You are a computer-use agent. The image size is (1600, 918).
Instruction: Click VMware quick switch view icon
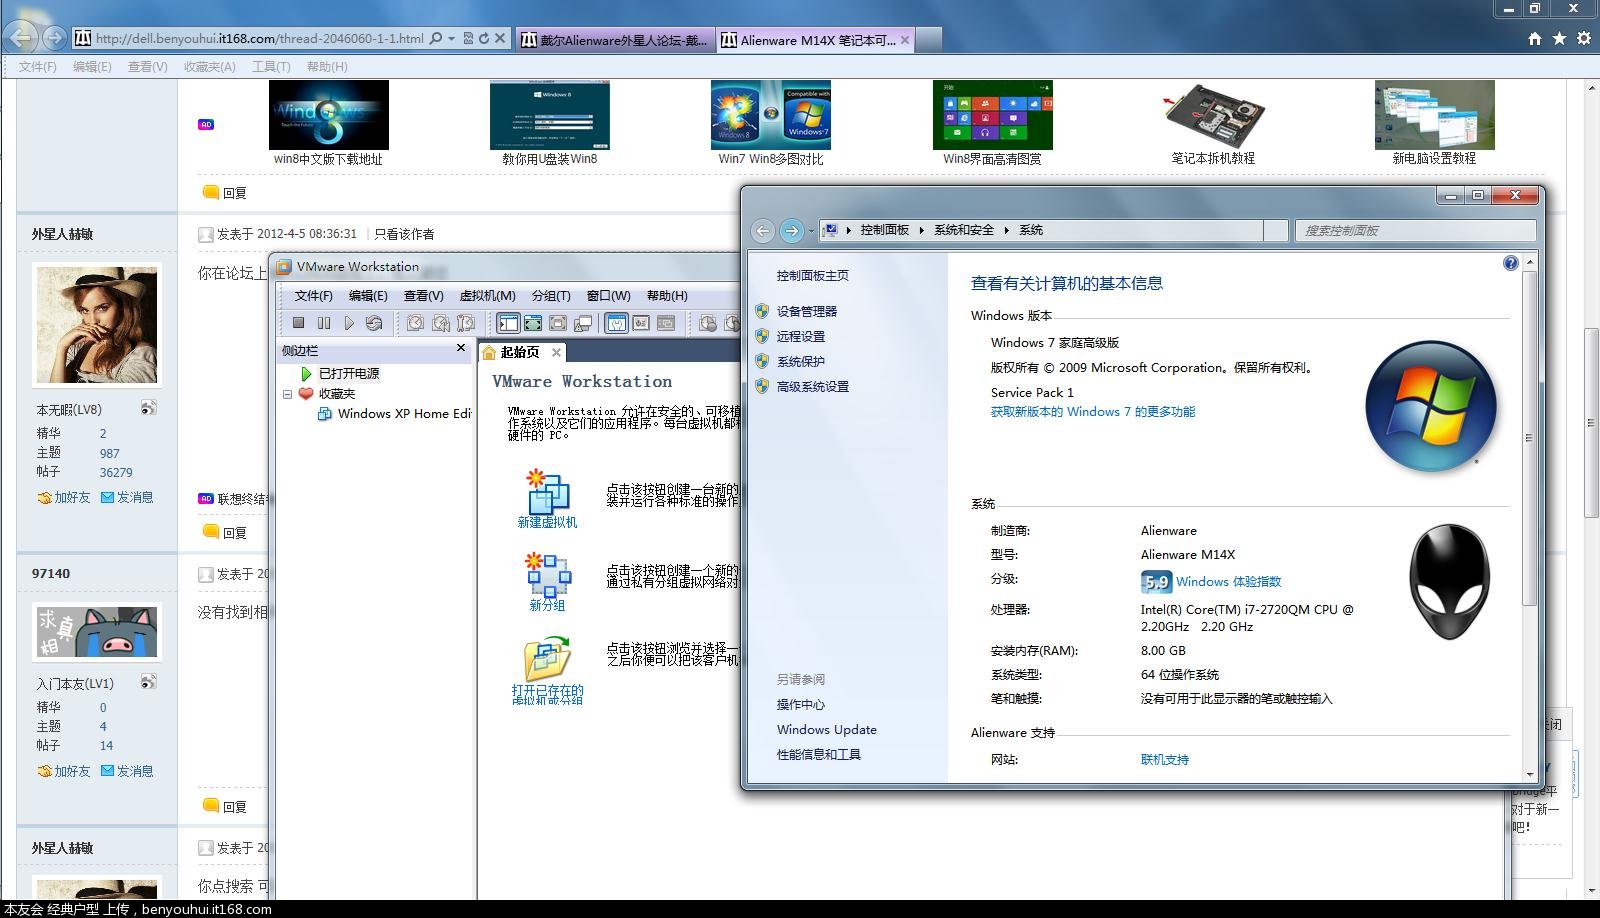(x=533, y=323)
